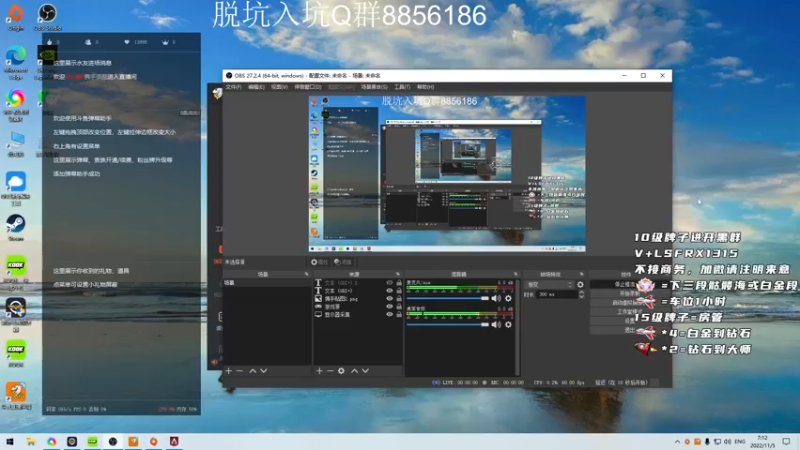Adjust desktop audio volume slider
This screenshot has width=800, height=450.
pyautogui.click(x=447, y=324)
